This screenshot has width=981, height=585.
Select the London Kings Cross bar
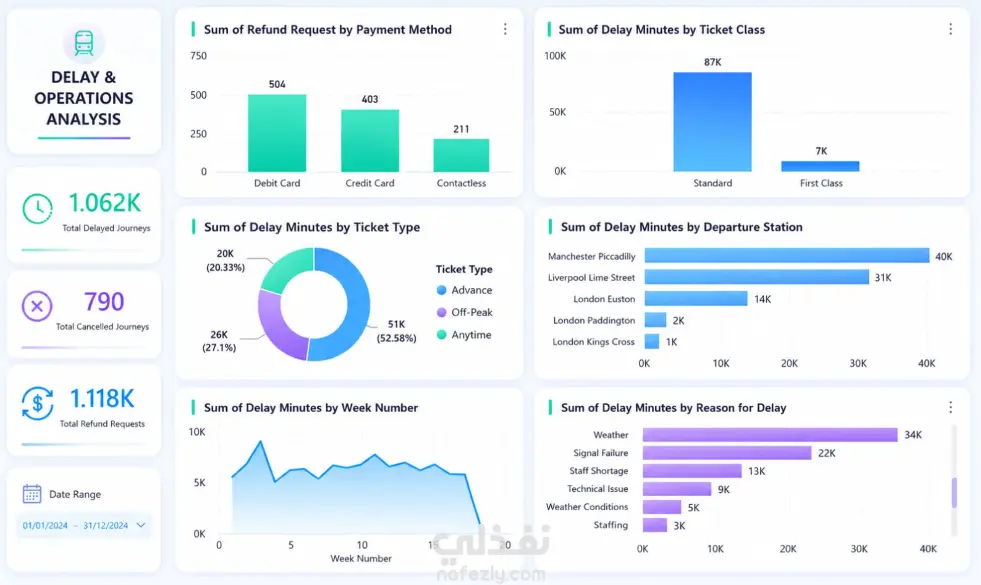pos(652,341)
